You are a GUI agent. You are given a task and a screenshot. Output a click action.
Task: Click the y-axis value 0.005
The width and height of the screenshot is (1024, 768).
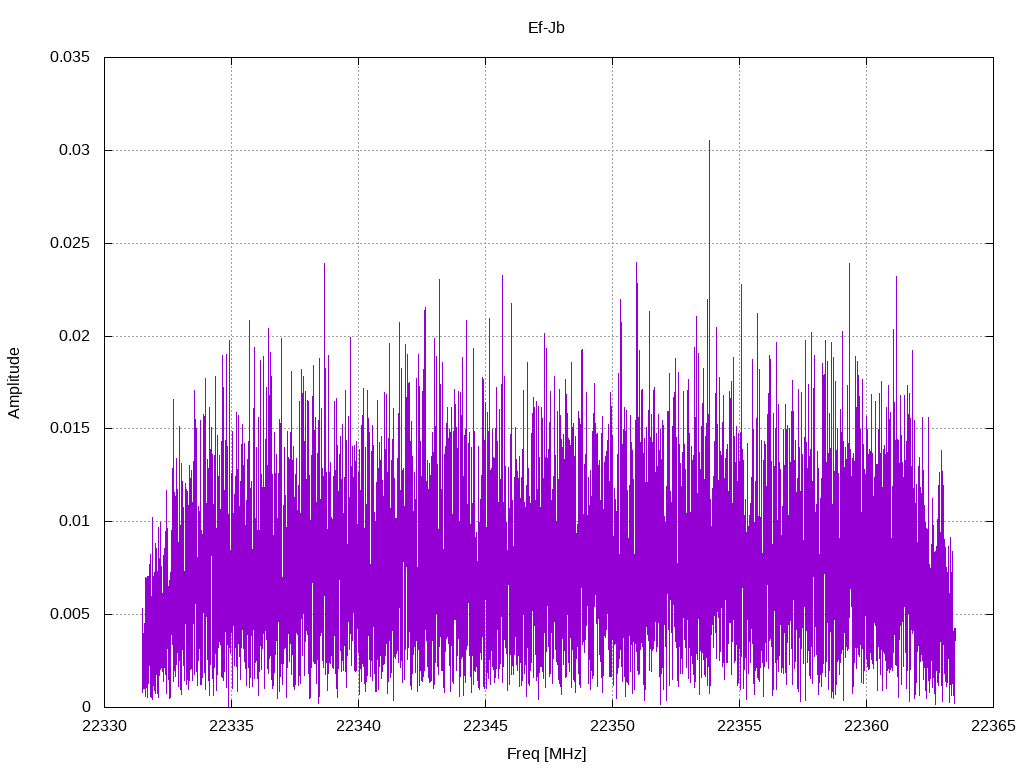[x=70, y=614]
